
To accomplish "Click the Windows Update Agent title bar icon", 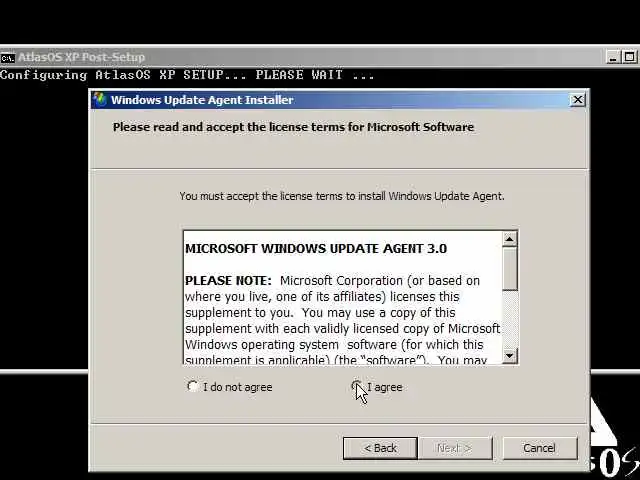I will [100, 100].
